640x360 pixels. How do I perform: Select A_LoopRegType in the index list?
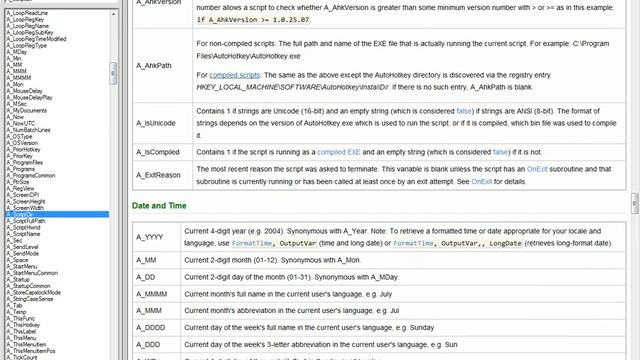click(27, 46)
